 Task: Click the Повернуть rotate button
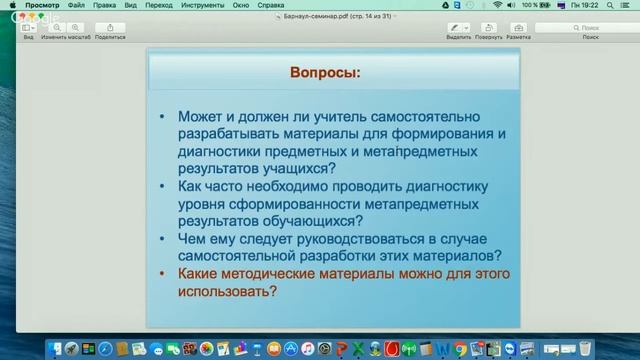(x=489, y=28)
